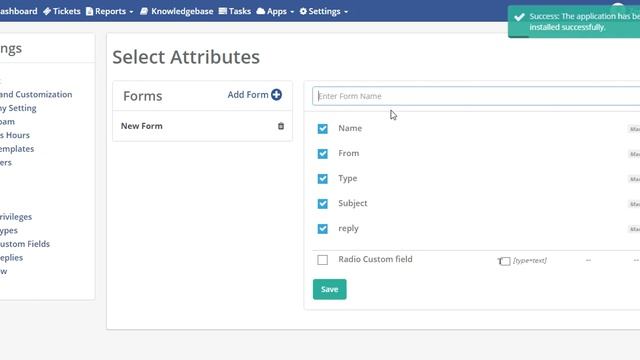The width and height of the screenshot is (640, 360).
Task: Click the Subject attribute label
Action: (x=353, y=203)
